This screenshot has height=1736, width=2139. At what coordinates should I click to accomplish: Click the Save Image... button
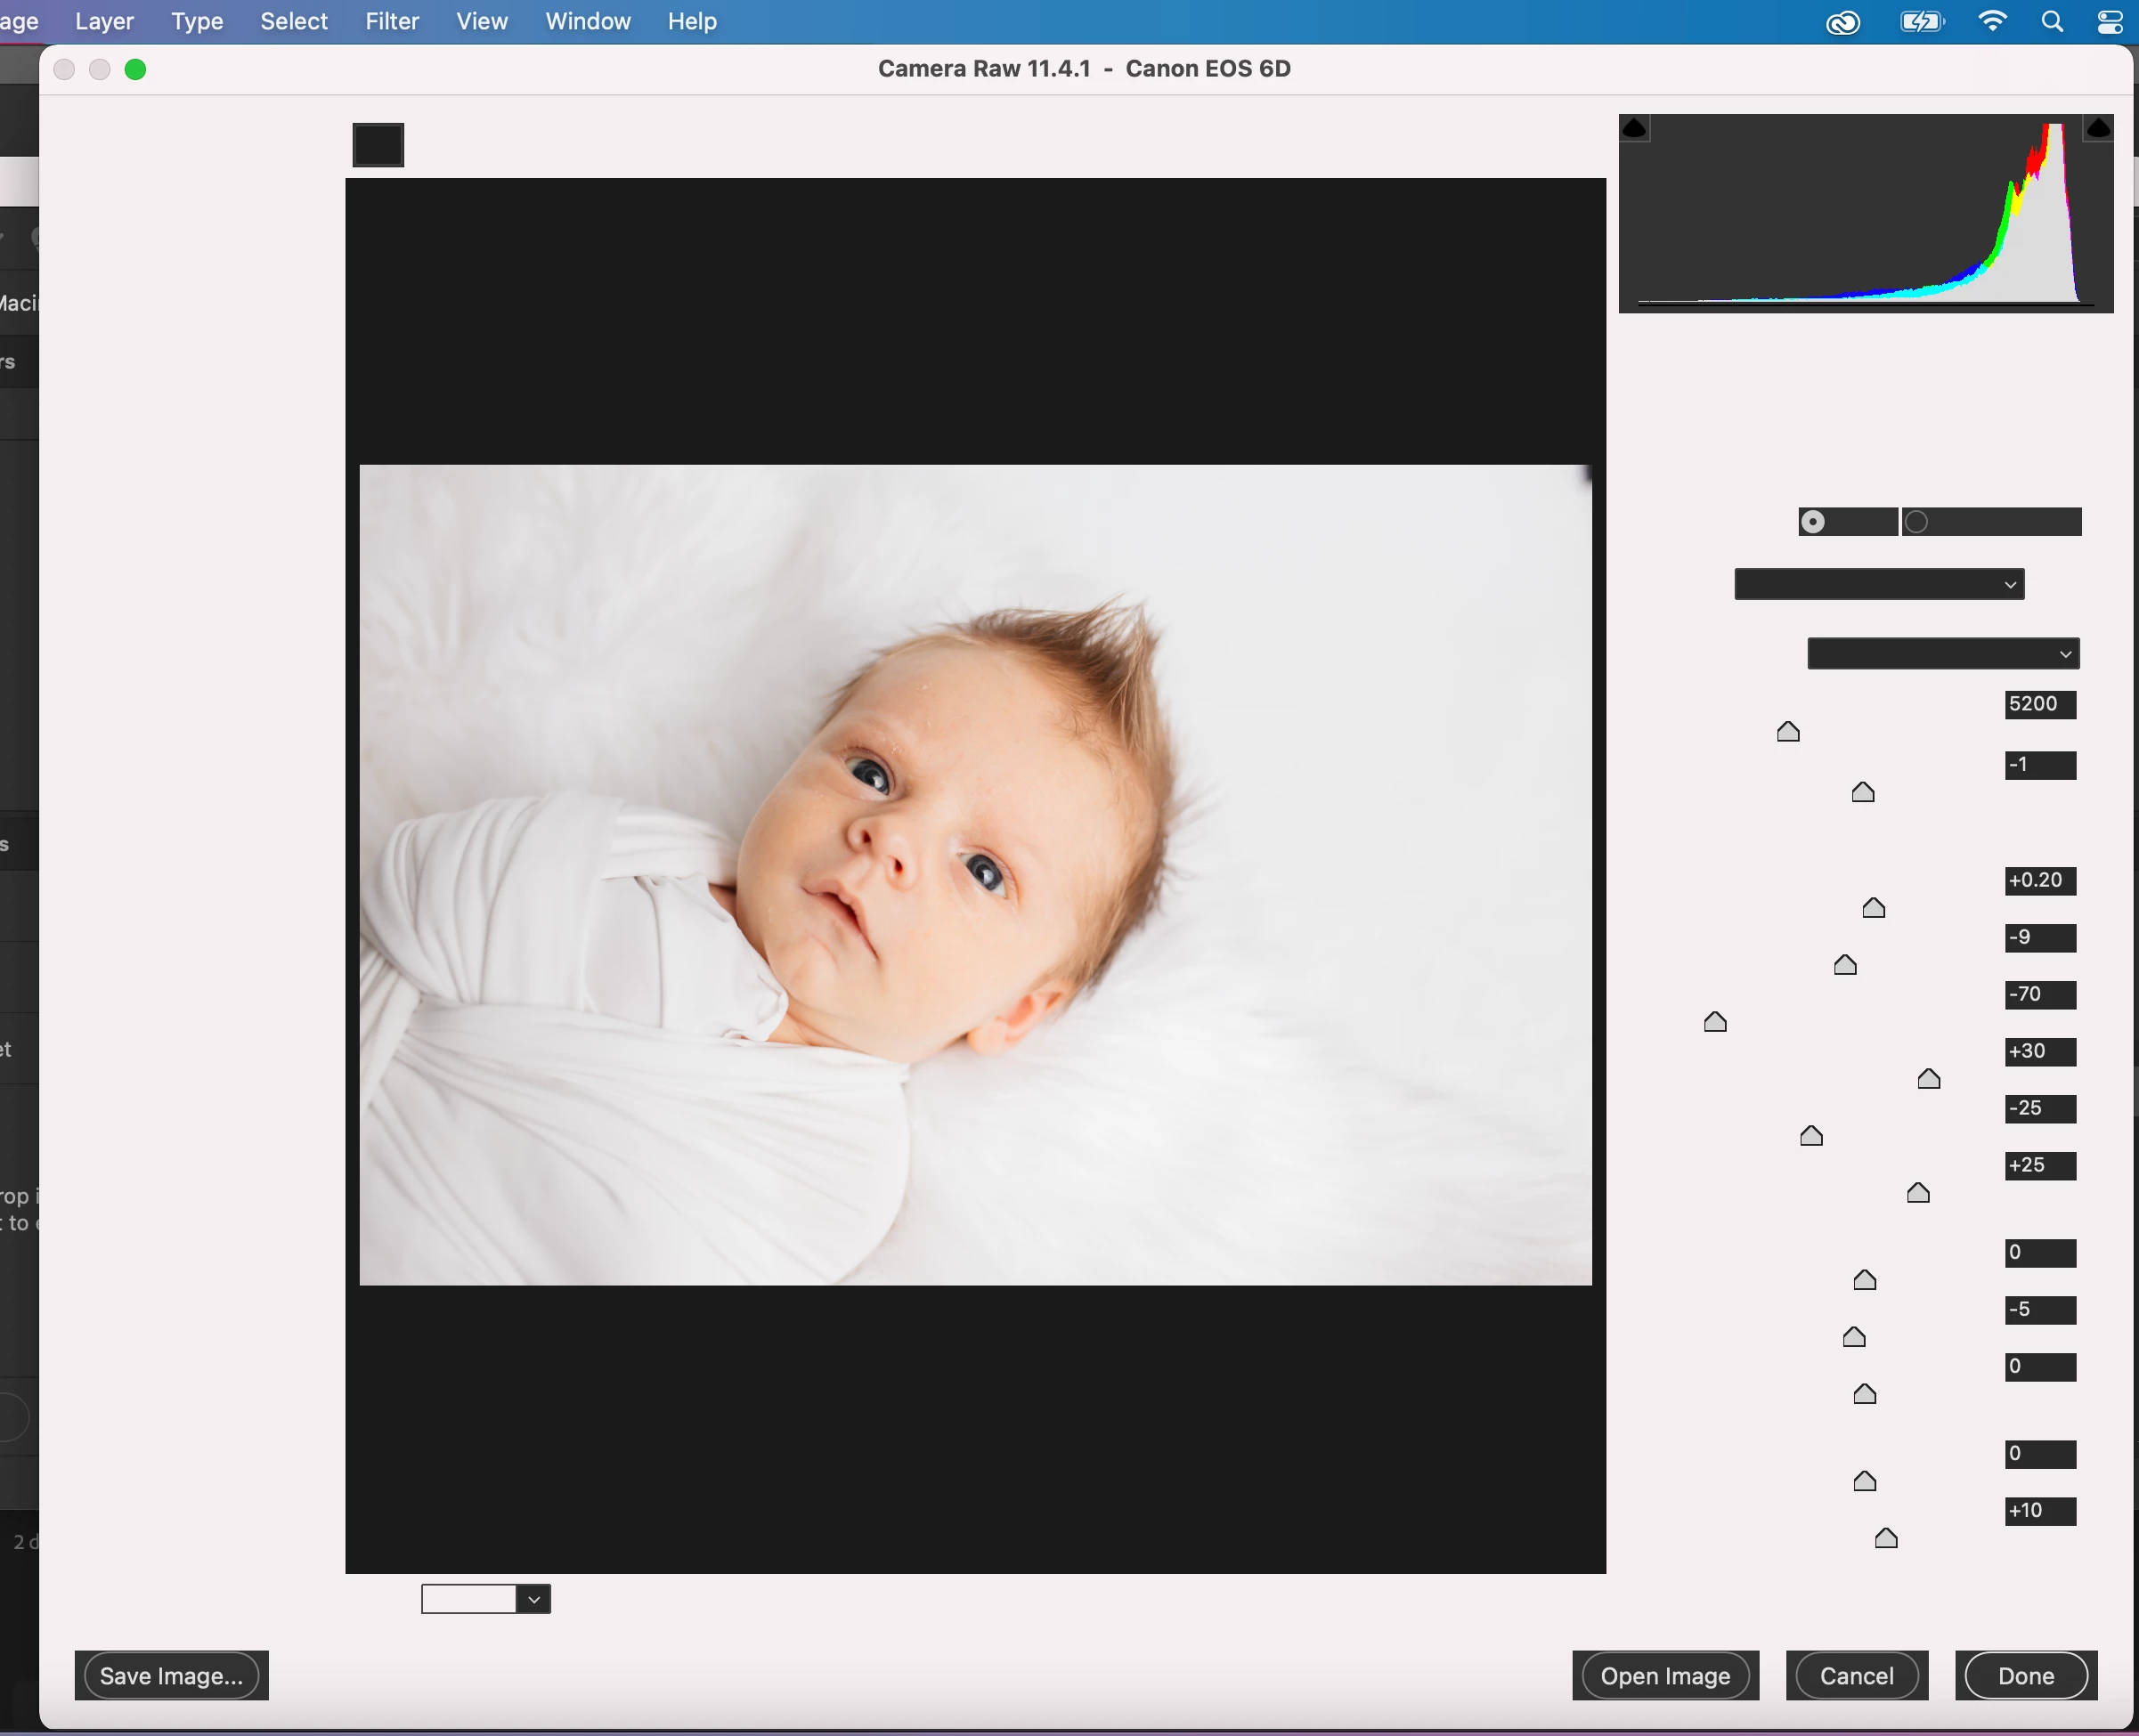(x=171, y=1676)
